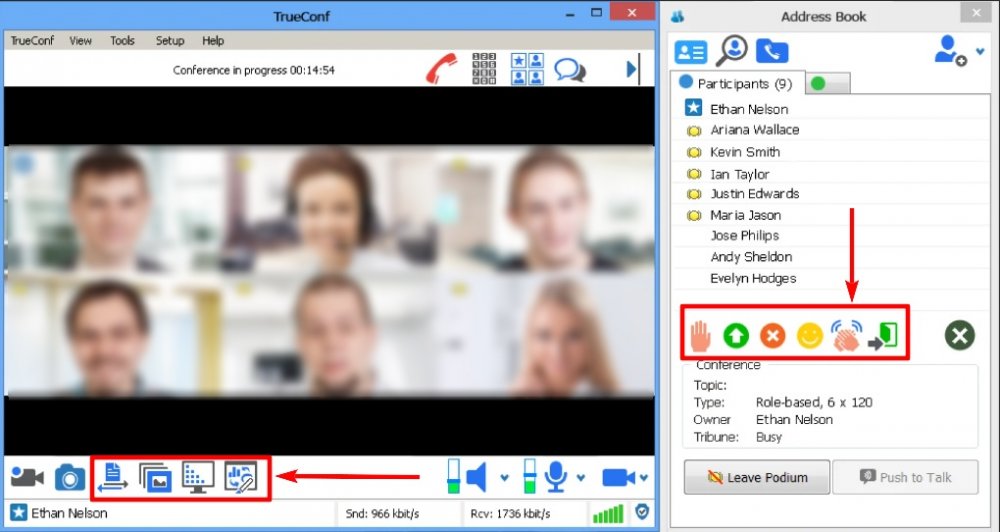This screenshot has width=1000, height=532.
Task: Take a snapshot with the camera icon
Action: click(x=70, y=477)
